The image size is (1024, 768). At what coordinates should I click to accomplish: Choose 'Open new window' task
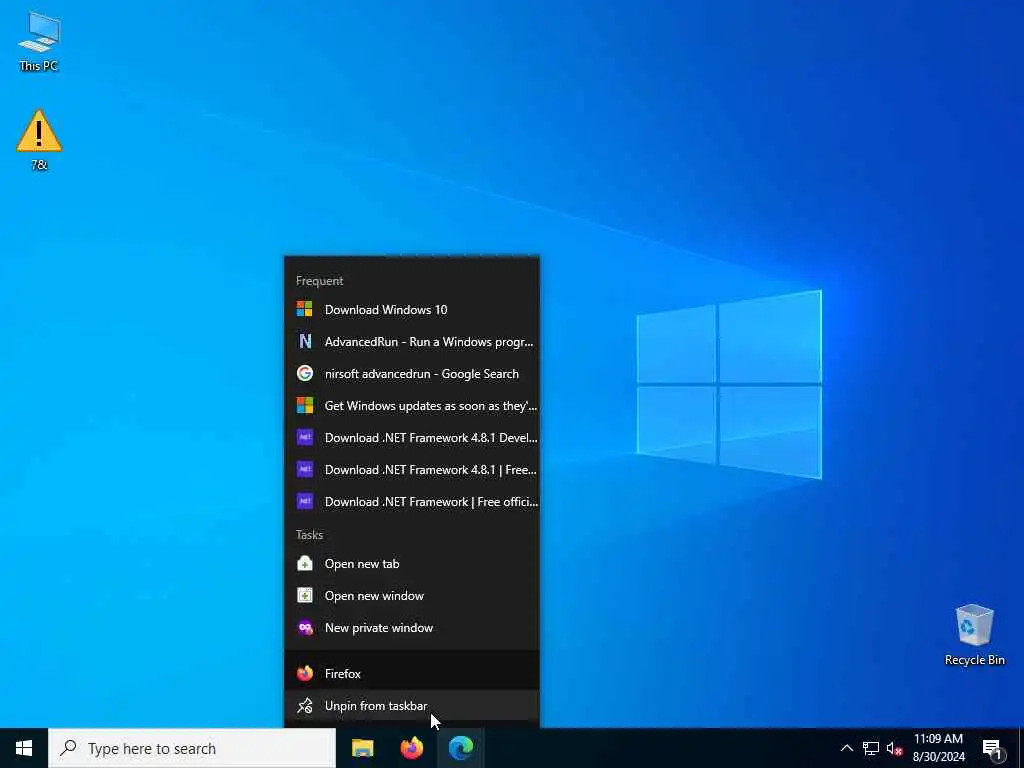pyautogui.click(x=412, y=596)
